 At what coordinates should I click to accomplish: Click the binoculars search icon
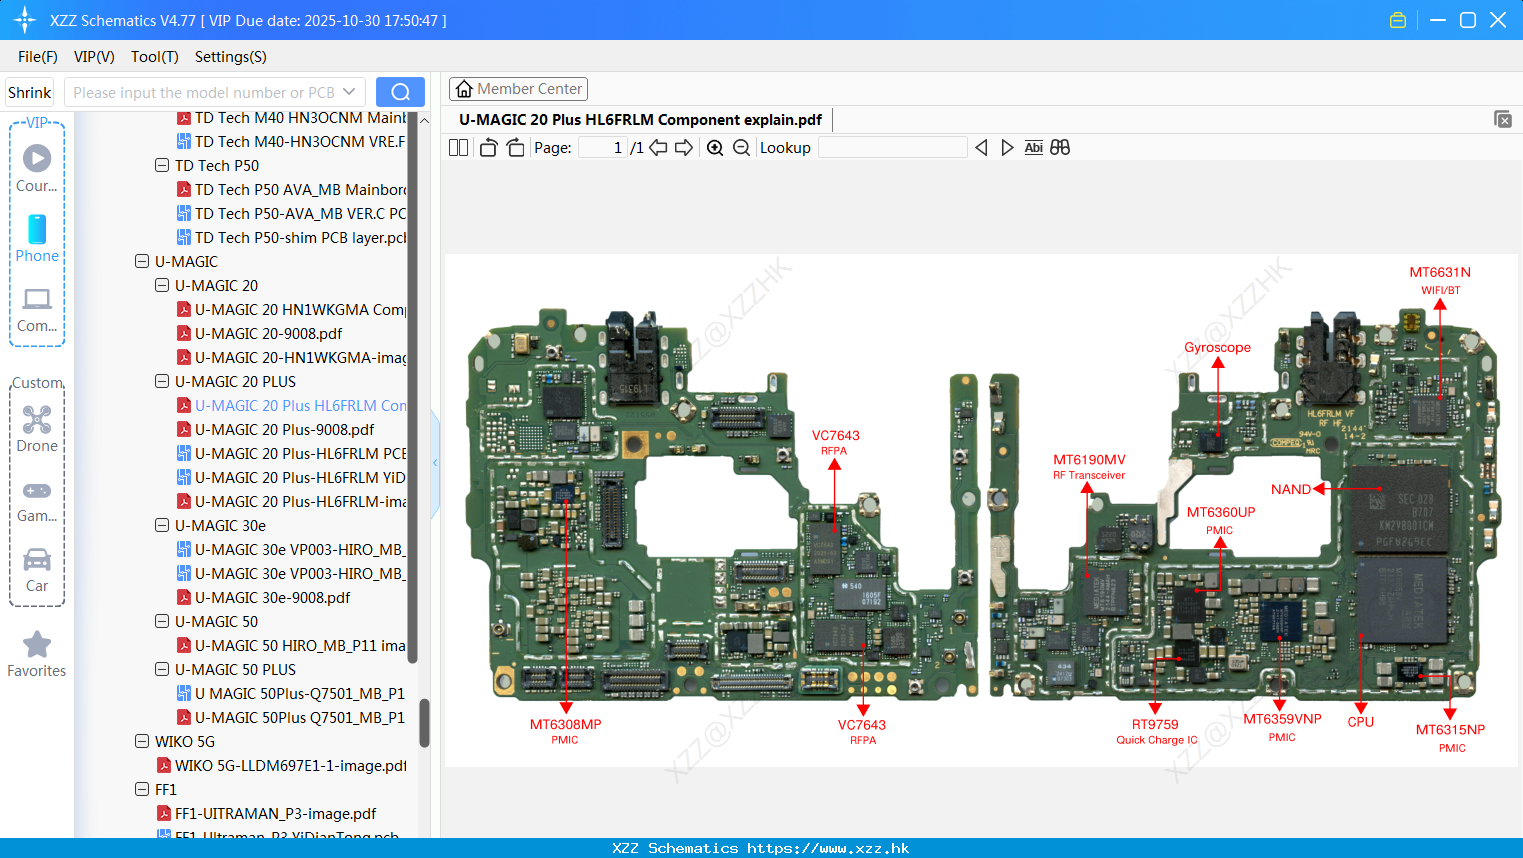point(1060,148)
